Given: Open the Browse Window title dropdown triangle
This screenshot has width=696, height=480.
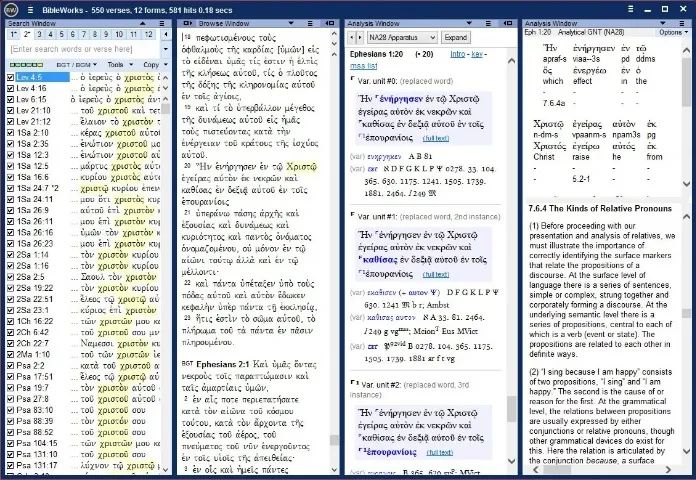Looking at the screenshot, I should pos(291,23).
